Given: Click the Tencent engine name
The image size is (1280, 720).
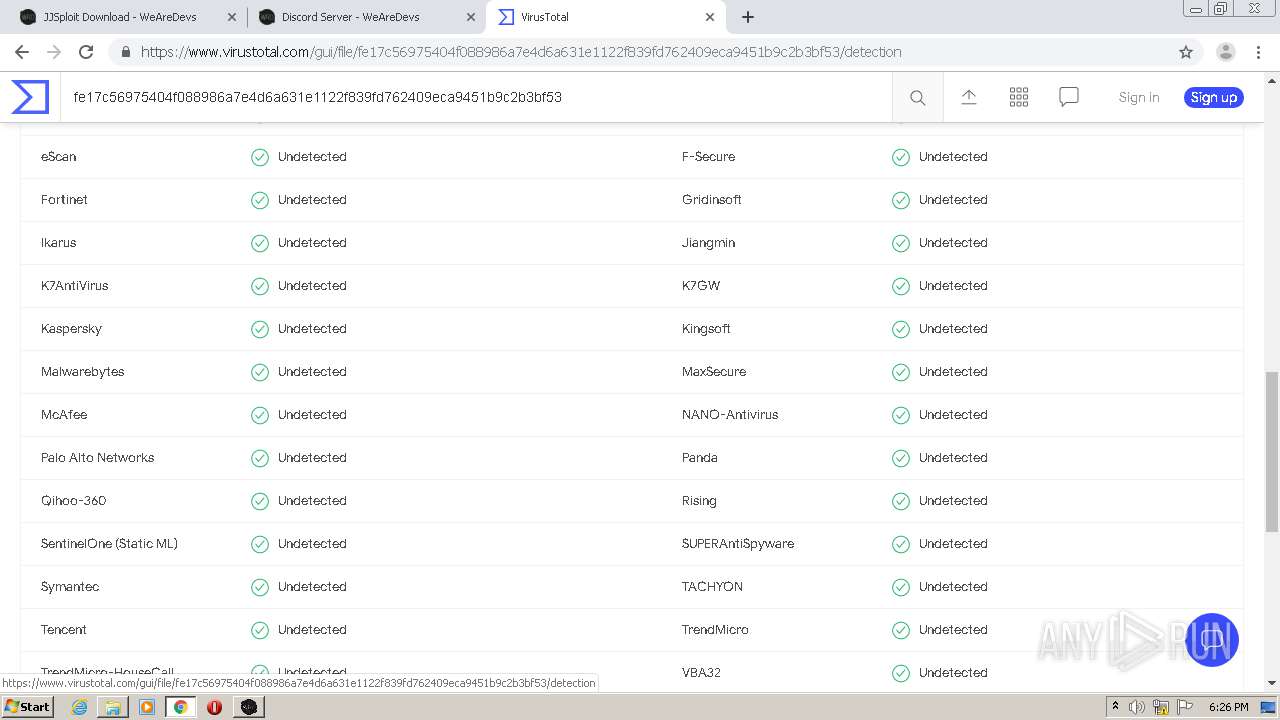Looking at the screenshot, I should (64, 630).
